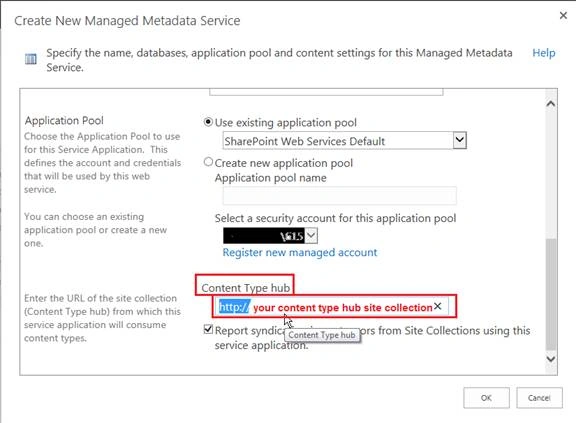576x423 pixels.
Task: Expand the SharePoint Web Services Default dropdown
Action: point(460,140)
